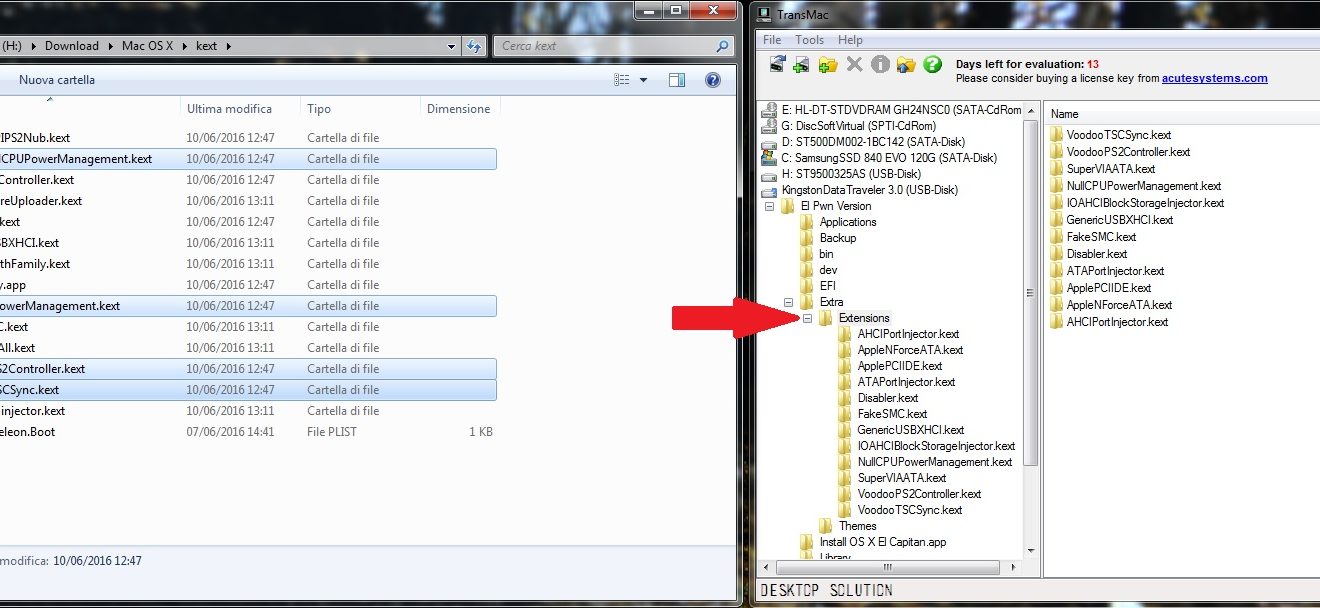Screen dimensions: 1320x608
Task: Sort files by Ultima modifica column
Action: [x=229, y=109]
